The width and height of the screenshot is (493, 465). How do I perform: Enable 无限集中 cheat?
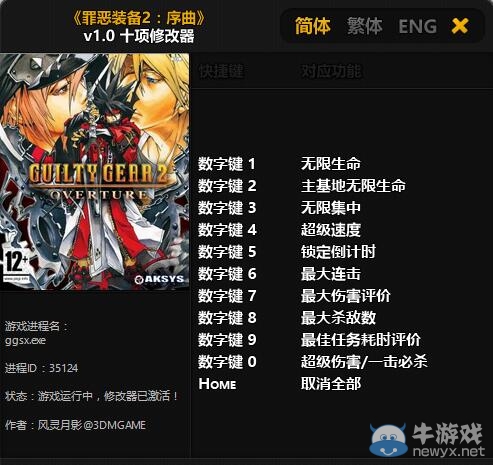click(331, 208)
